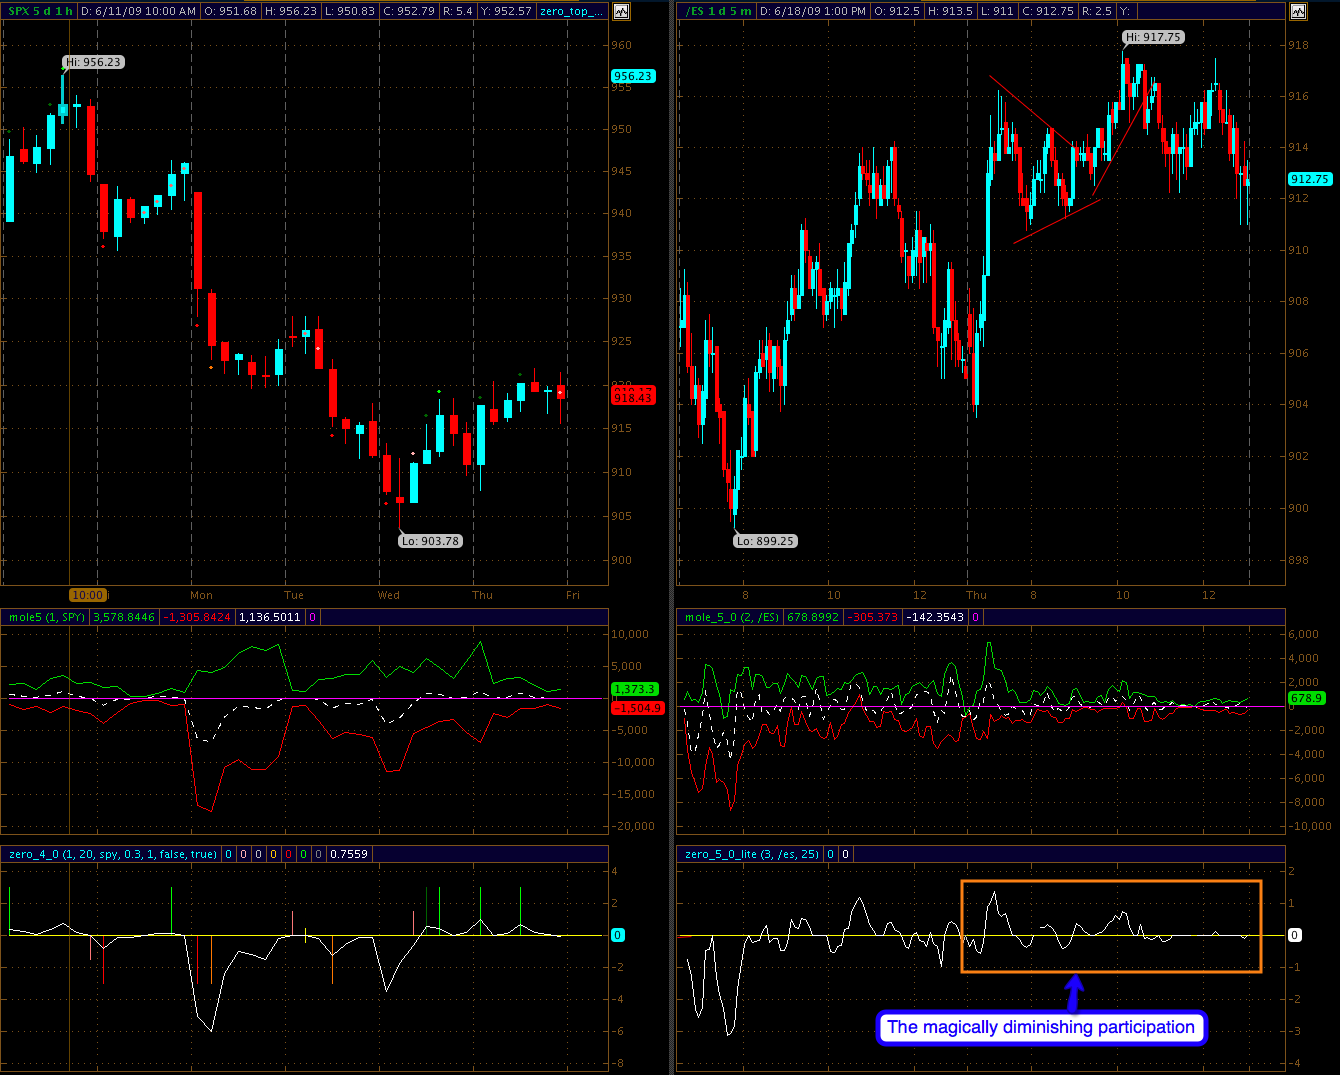1340x1075 pixels.
Task: Open zero_4_0 study header label
Action: pyautogui.click(x=112, y=854)
